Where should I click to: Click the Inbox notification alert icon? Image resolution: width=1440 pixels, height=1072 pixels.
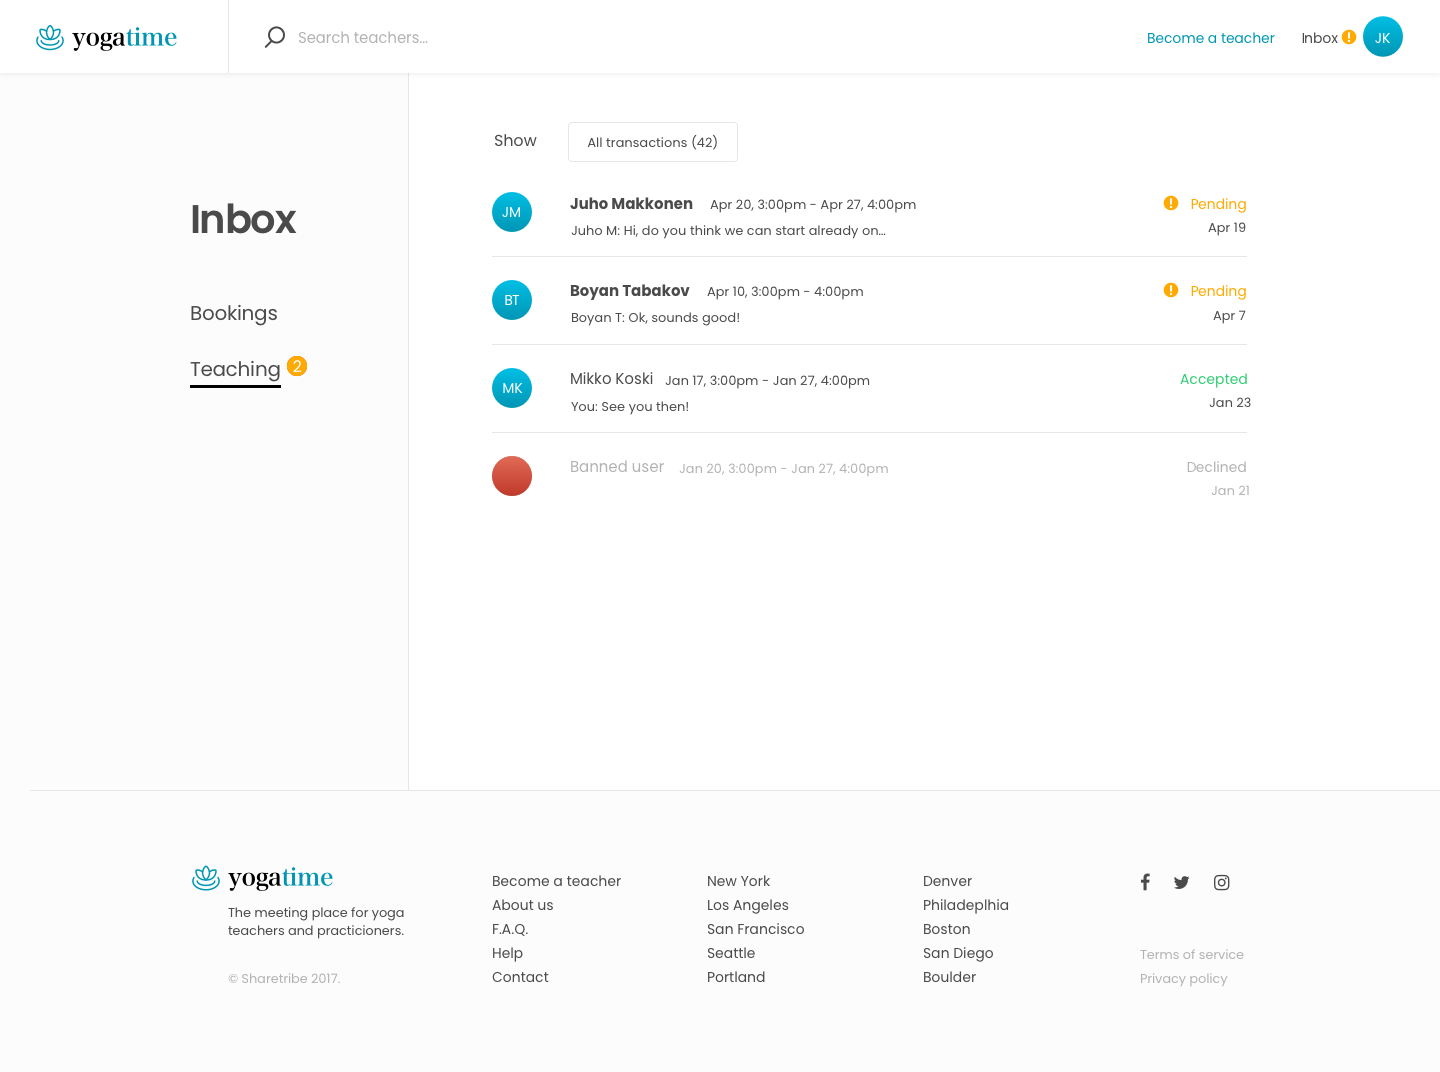1348,36
